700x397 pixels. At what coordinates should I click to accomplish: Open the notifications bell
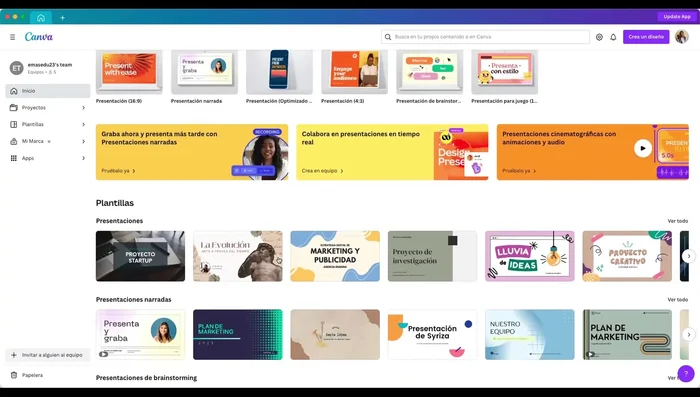(613, 37)
